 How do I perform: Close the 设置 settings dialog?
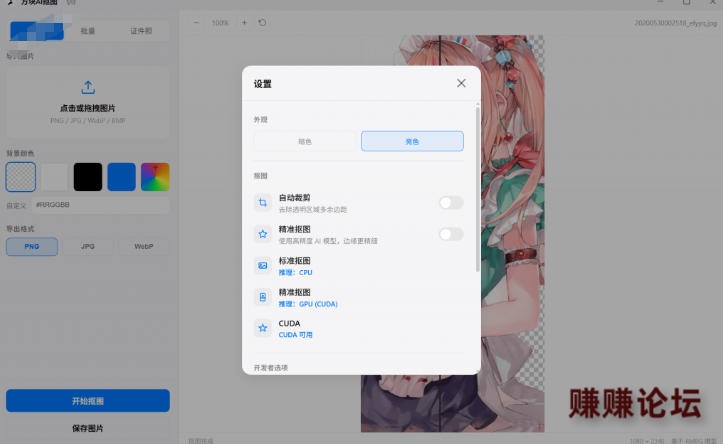pyautogui.click(x=461, y=83)
